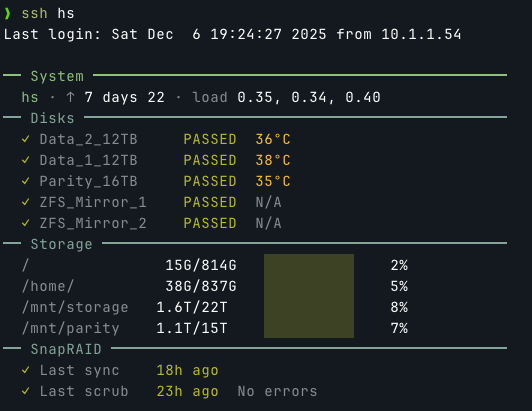Click the /mnt/parity mount path

click(71, 329)
